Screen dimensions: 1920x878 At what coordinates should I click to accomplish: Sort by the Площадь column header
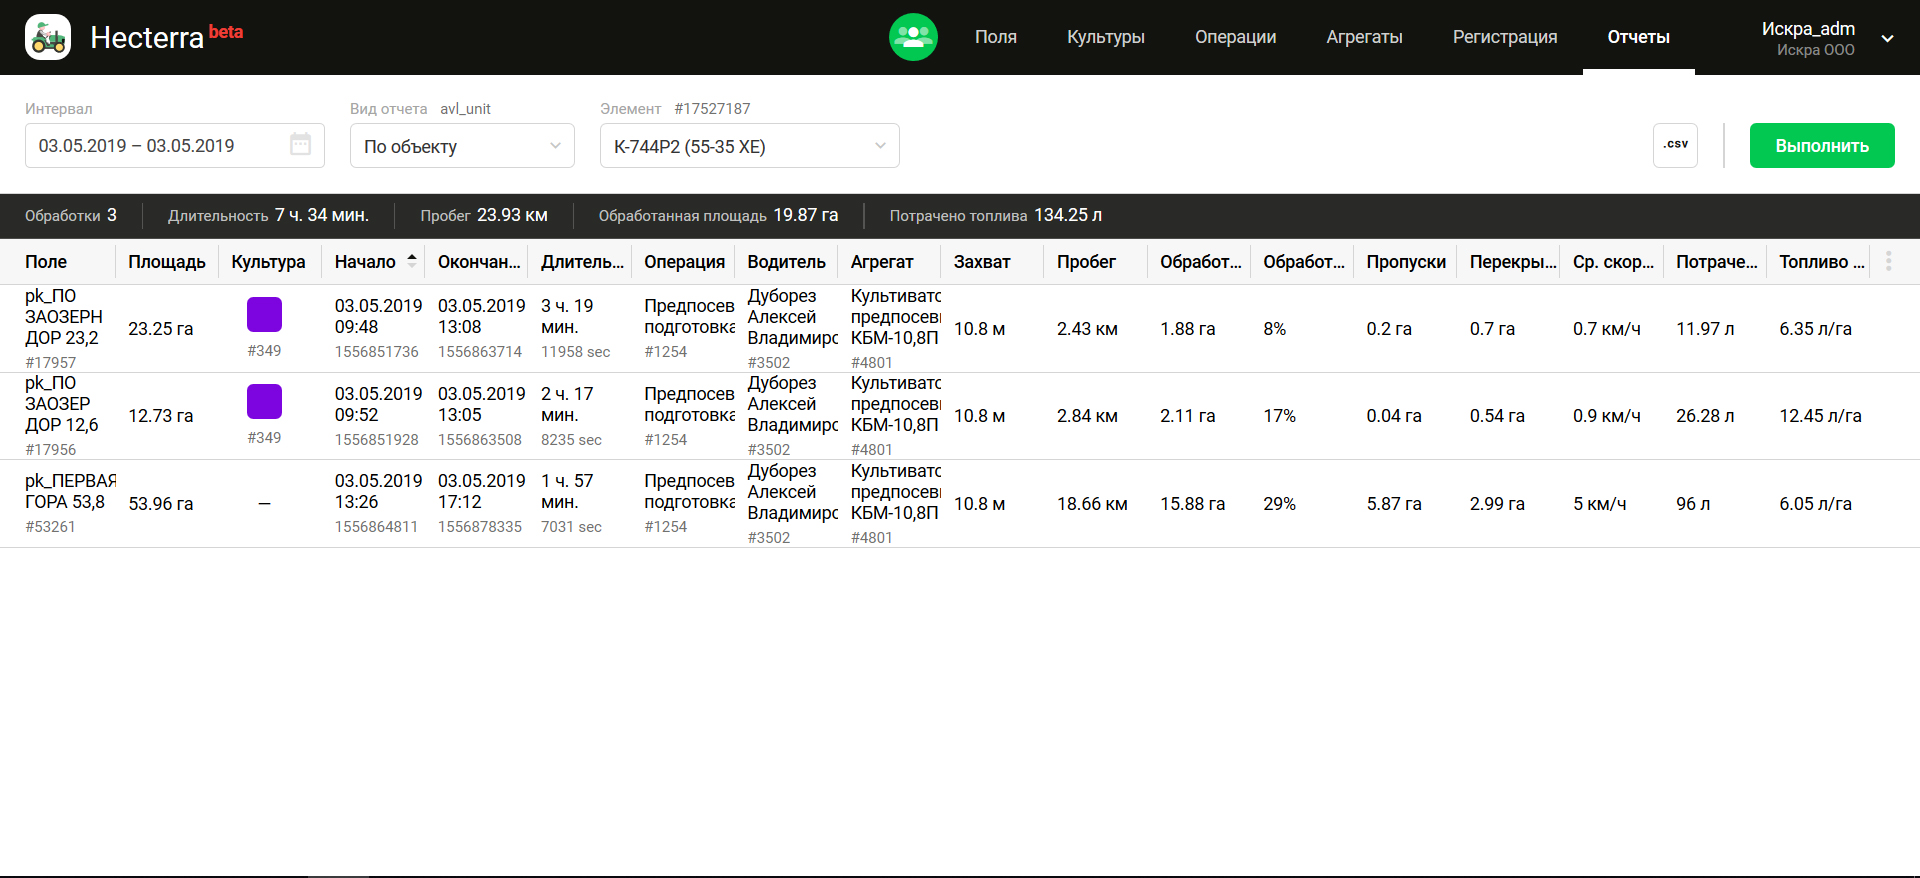[x=166, y=262]
